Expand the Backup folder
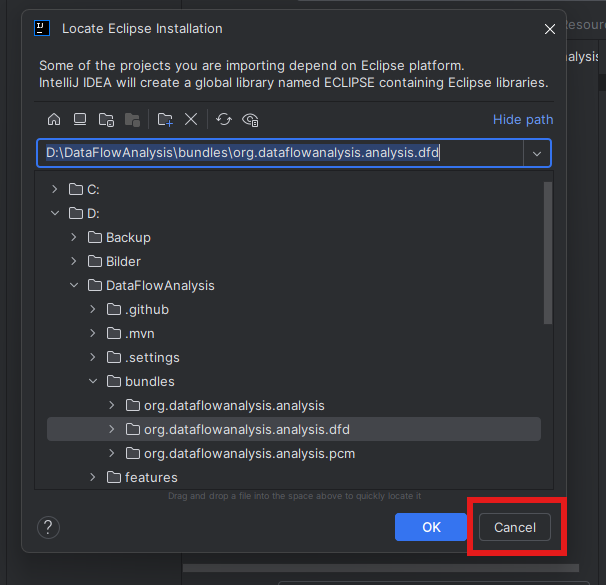606x585 pixels. tap(73, 237)
